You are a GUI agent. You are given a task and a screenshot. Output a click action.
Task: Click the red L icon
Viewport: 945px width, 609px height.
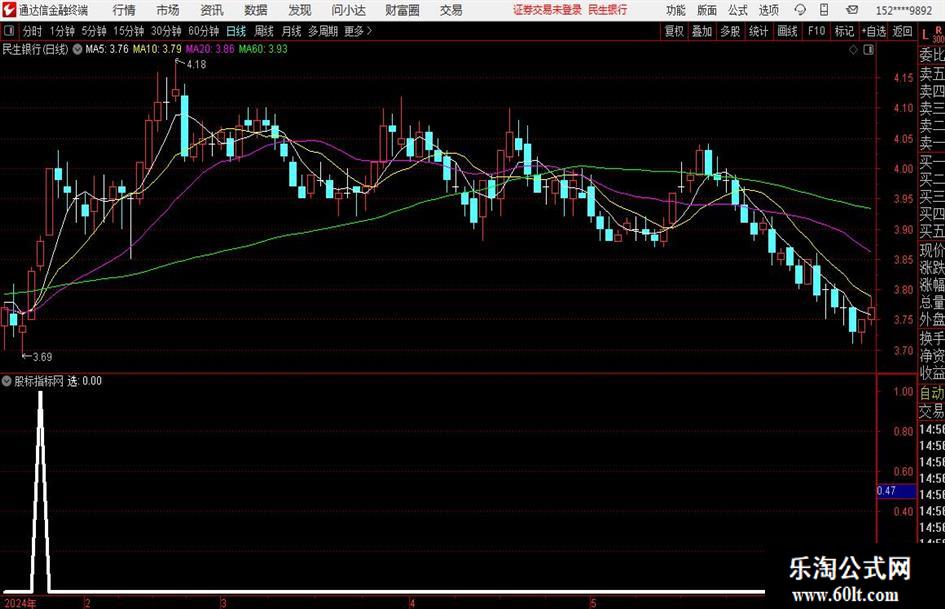click(x=925, y=34)
